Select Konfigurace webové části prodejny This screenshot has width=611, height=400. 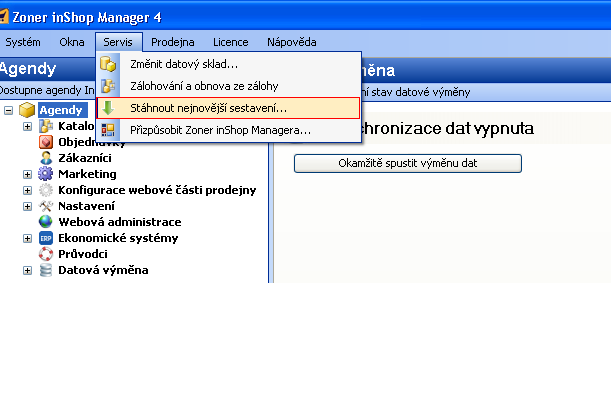tap(157, 190)
